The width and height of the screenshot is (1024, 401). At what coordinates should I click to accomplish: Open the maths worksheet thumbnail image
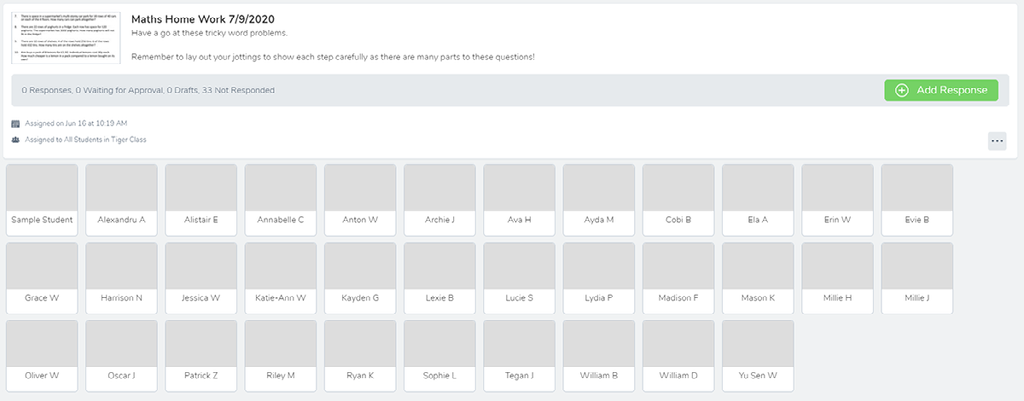67,37
